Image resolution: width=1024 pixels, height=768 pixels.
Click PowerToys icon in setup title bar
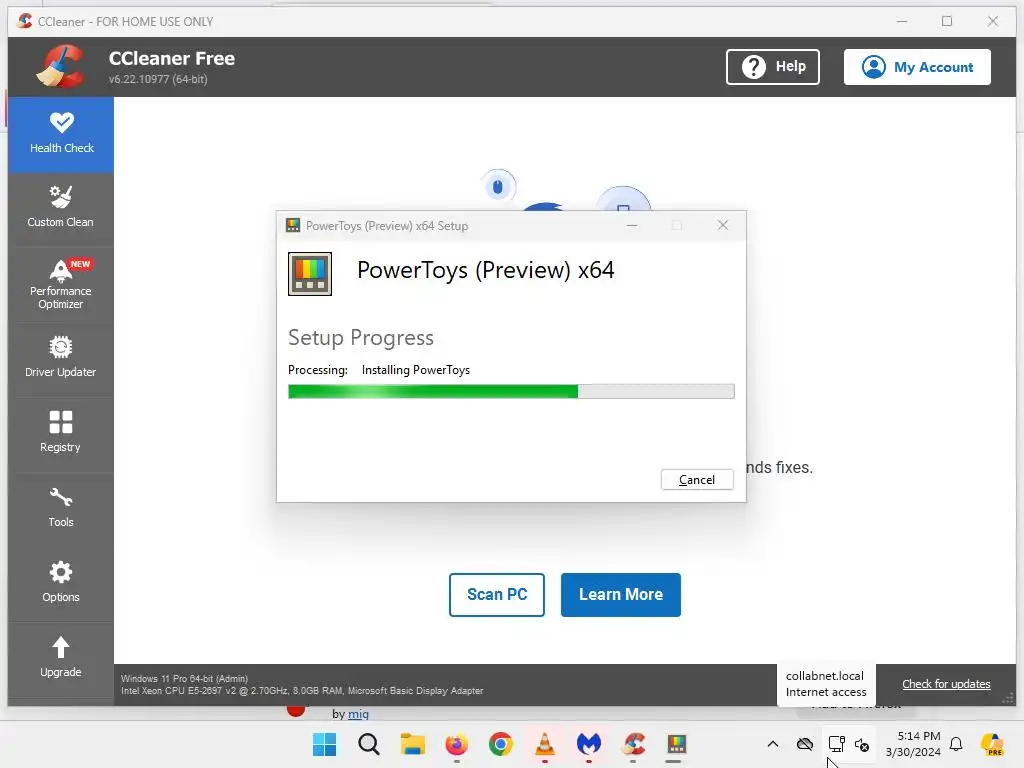(293, 225)
